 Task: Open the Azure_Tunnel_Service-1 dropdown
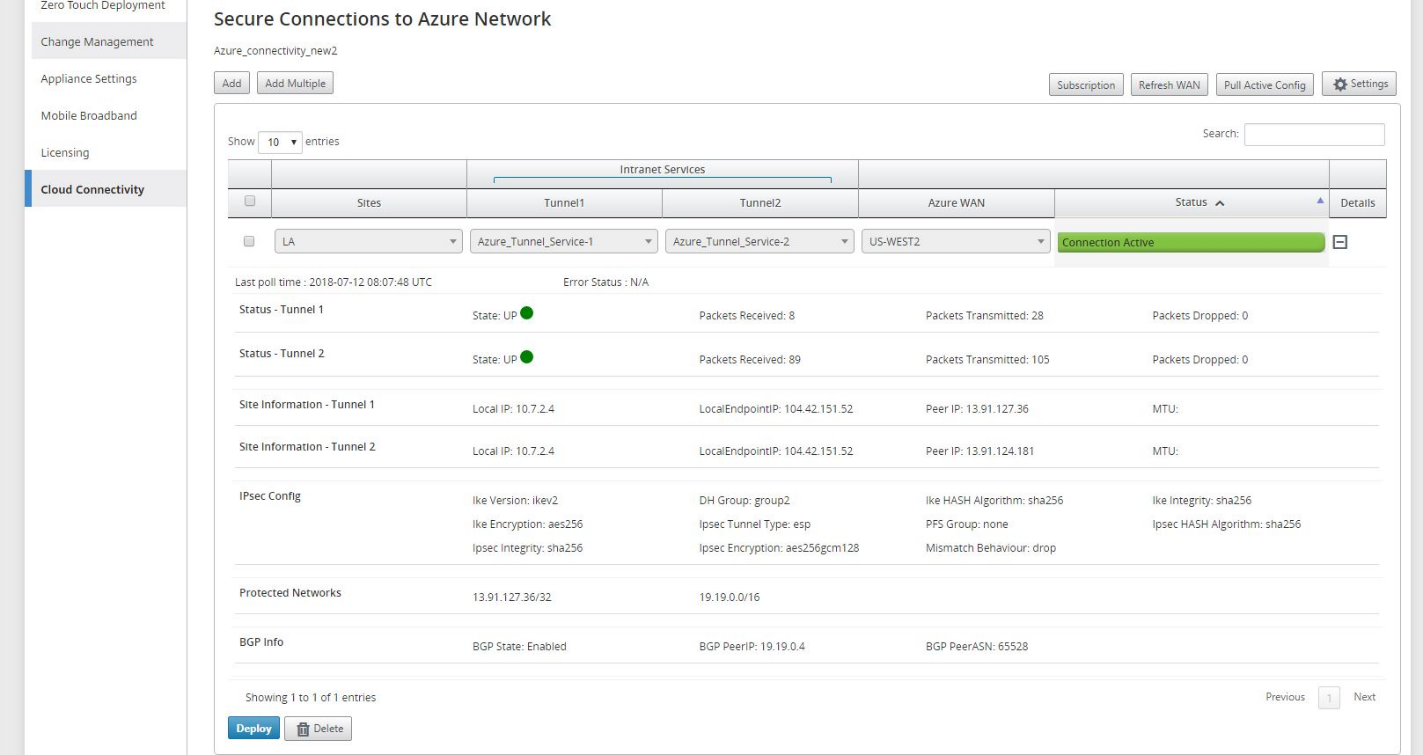563,242
